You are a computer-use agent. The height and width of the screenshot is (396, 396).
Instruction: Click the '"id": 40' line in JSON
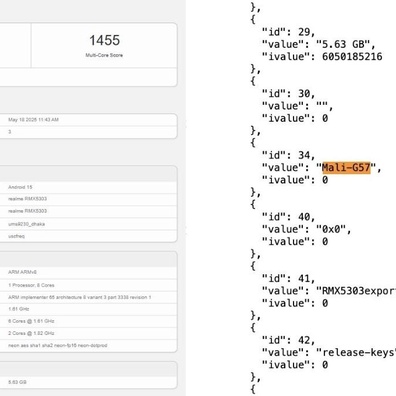[288, 217]
